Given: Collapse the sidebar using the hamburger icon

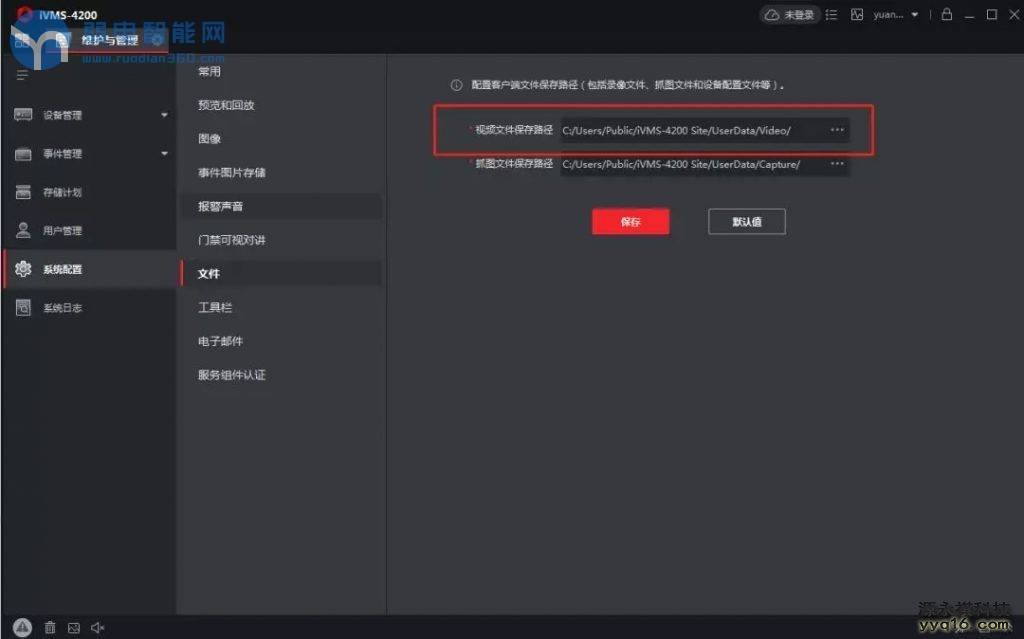Looking at the screenshot, I should [x=22, y=75].
